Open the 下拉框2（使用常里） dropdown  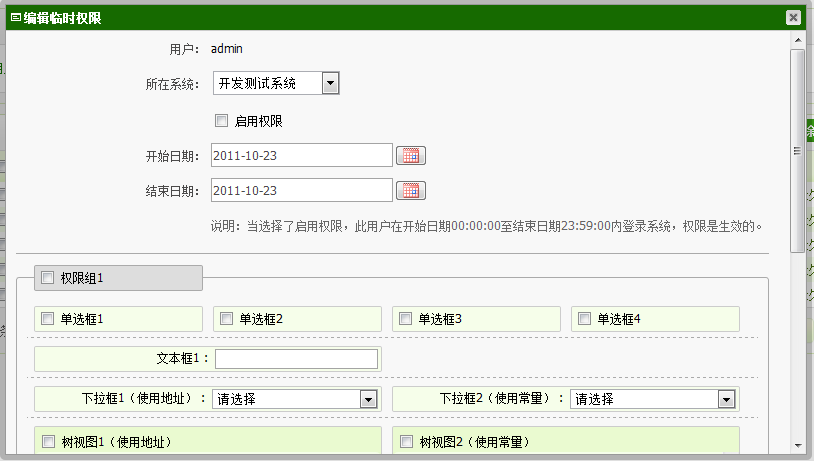pos(653,399)
